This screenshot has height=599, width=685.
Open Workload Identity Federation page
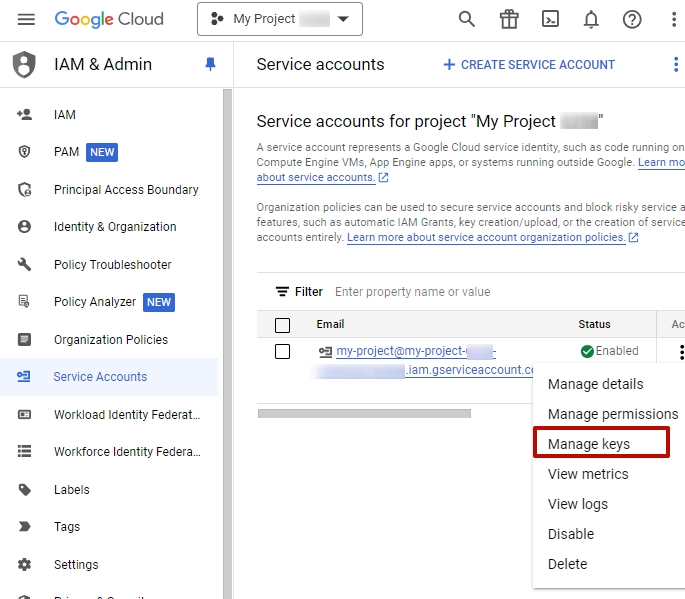tap(127, 415)
